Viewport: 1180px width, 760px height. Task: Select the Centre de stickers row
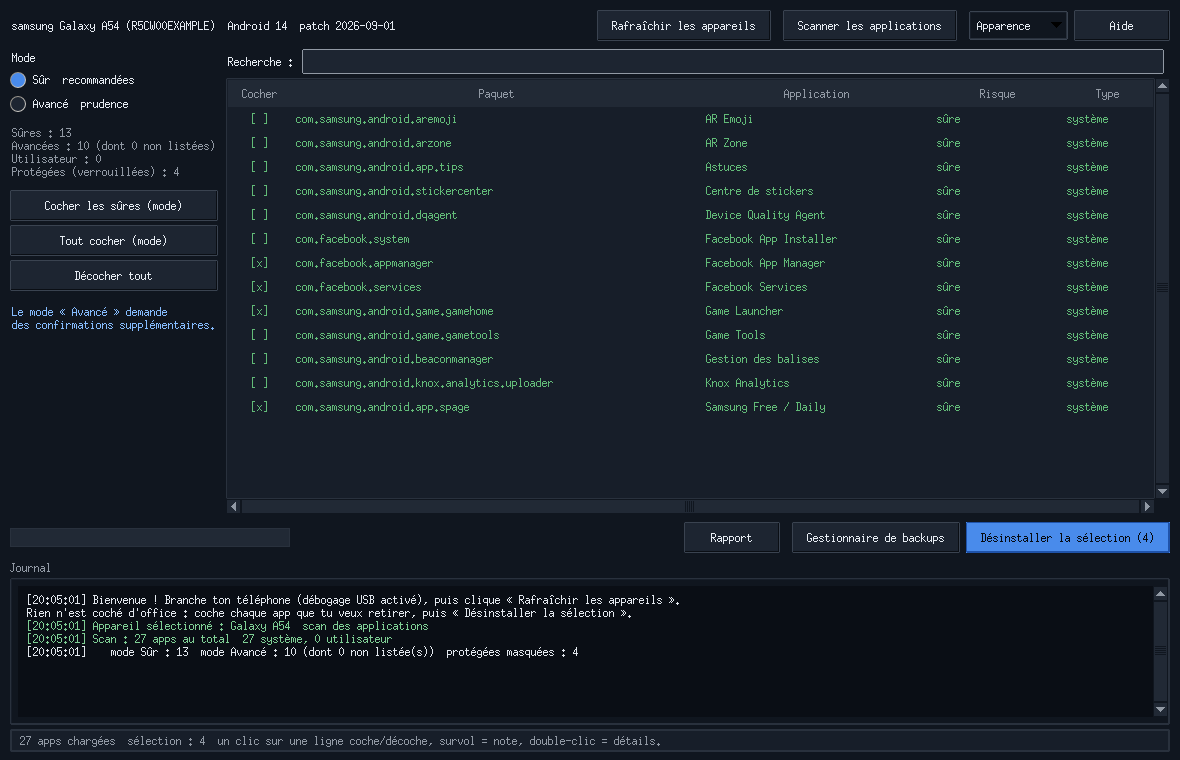click(x=690, y=191)
